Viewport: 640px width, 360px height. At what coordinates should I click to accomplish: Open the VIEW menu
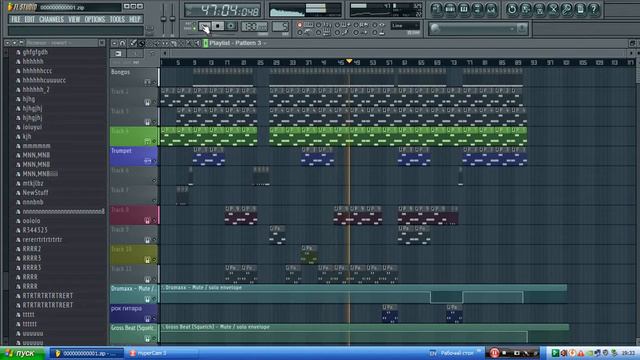[74, 19]
